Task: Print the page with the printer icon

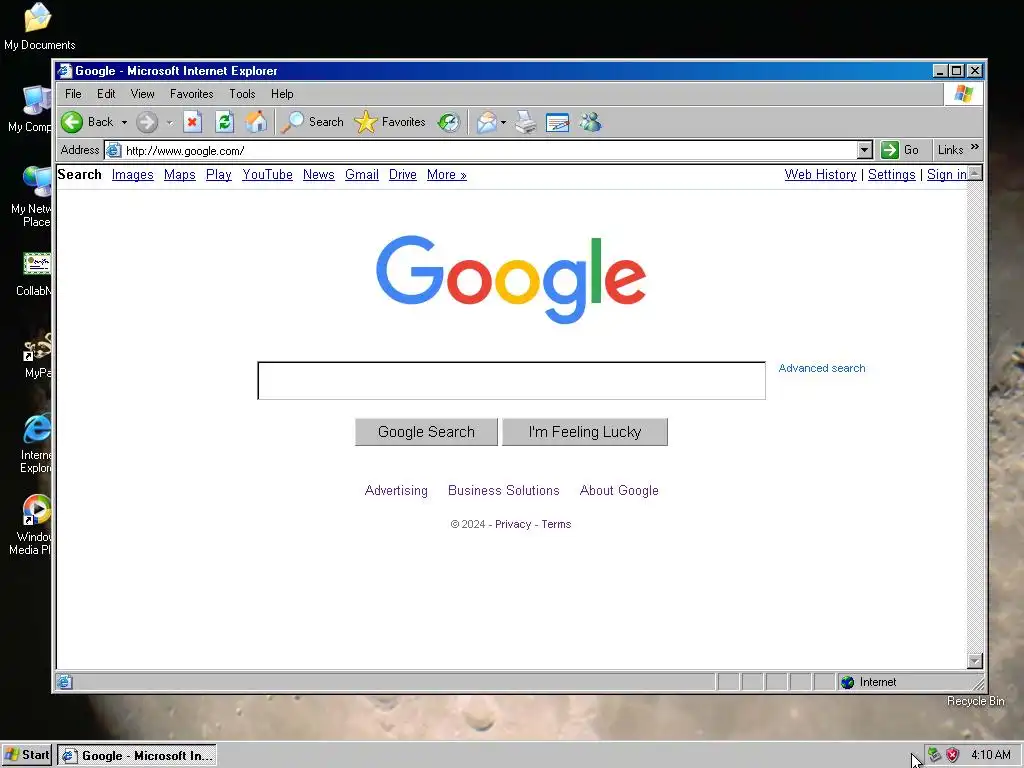Action: [x=526, y=122]
